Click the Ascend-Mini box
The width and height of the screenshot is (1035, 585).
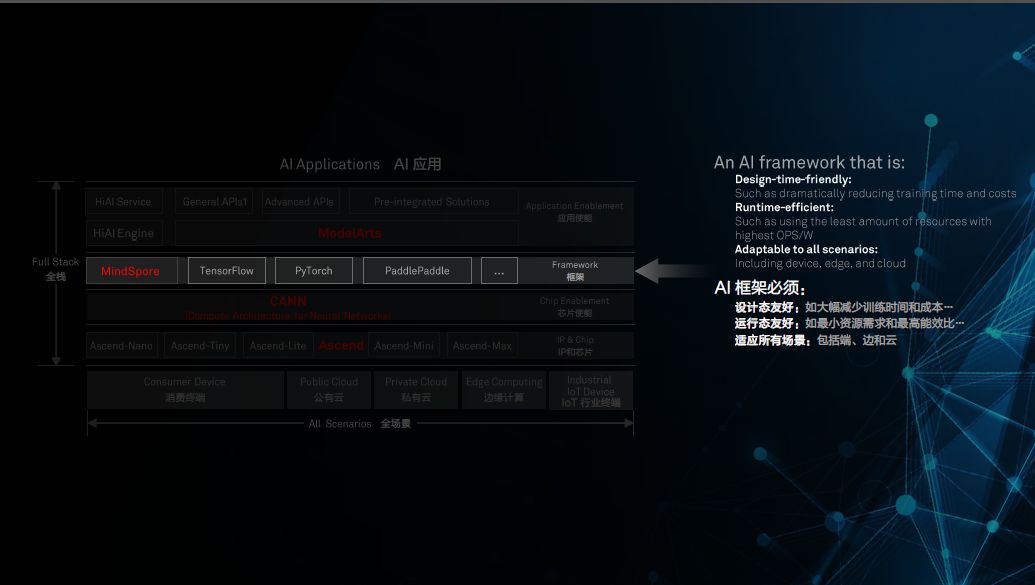(x=404, y=345)
